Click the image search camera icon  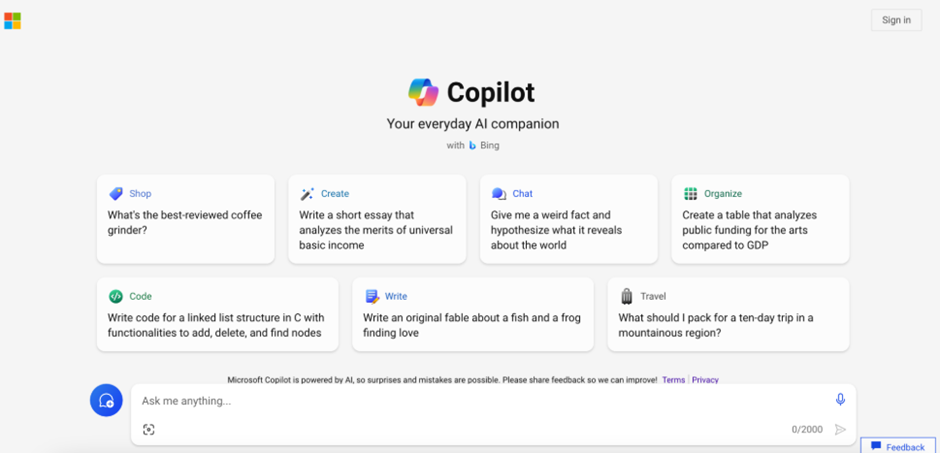[149, 429]
